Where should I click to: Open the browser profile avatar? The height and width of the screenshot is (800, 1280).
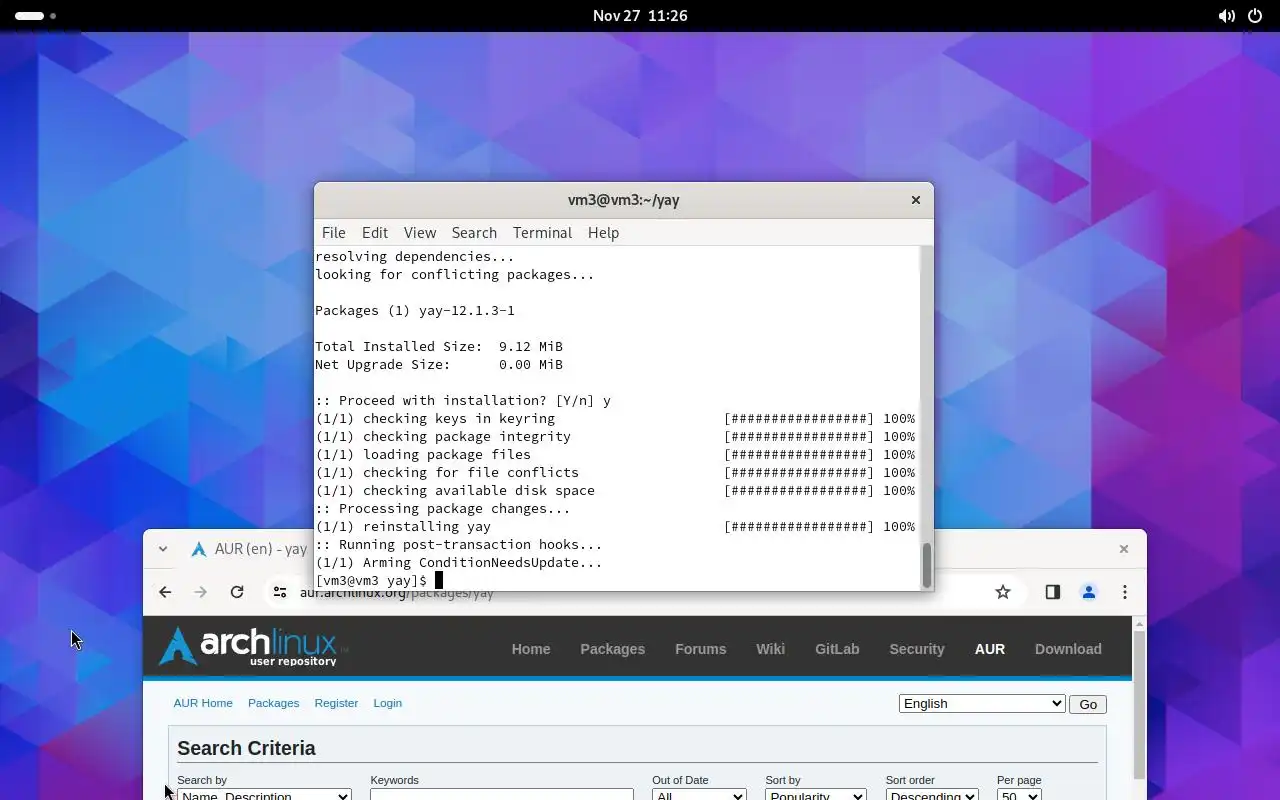(x=1089, y=592)
